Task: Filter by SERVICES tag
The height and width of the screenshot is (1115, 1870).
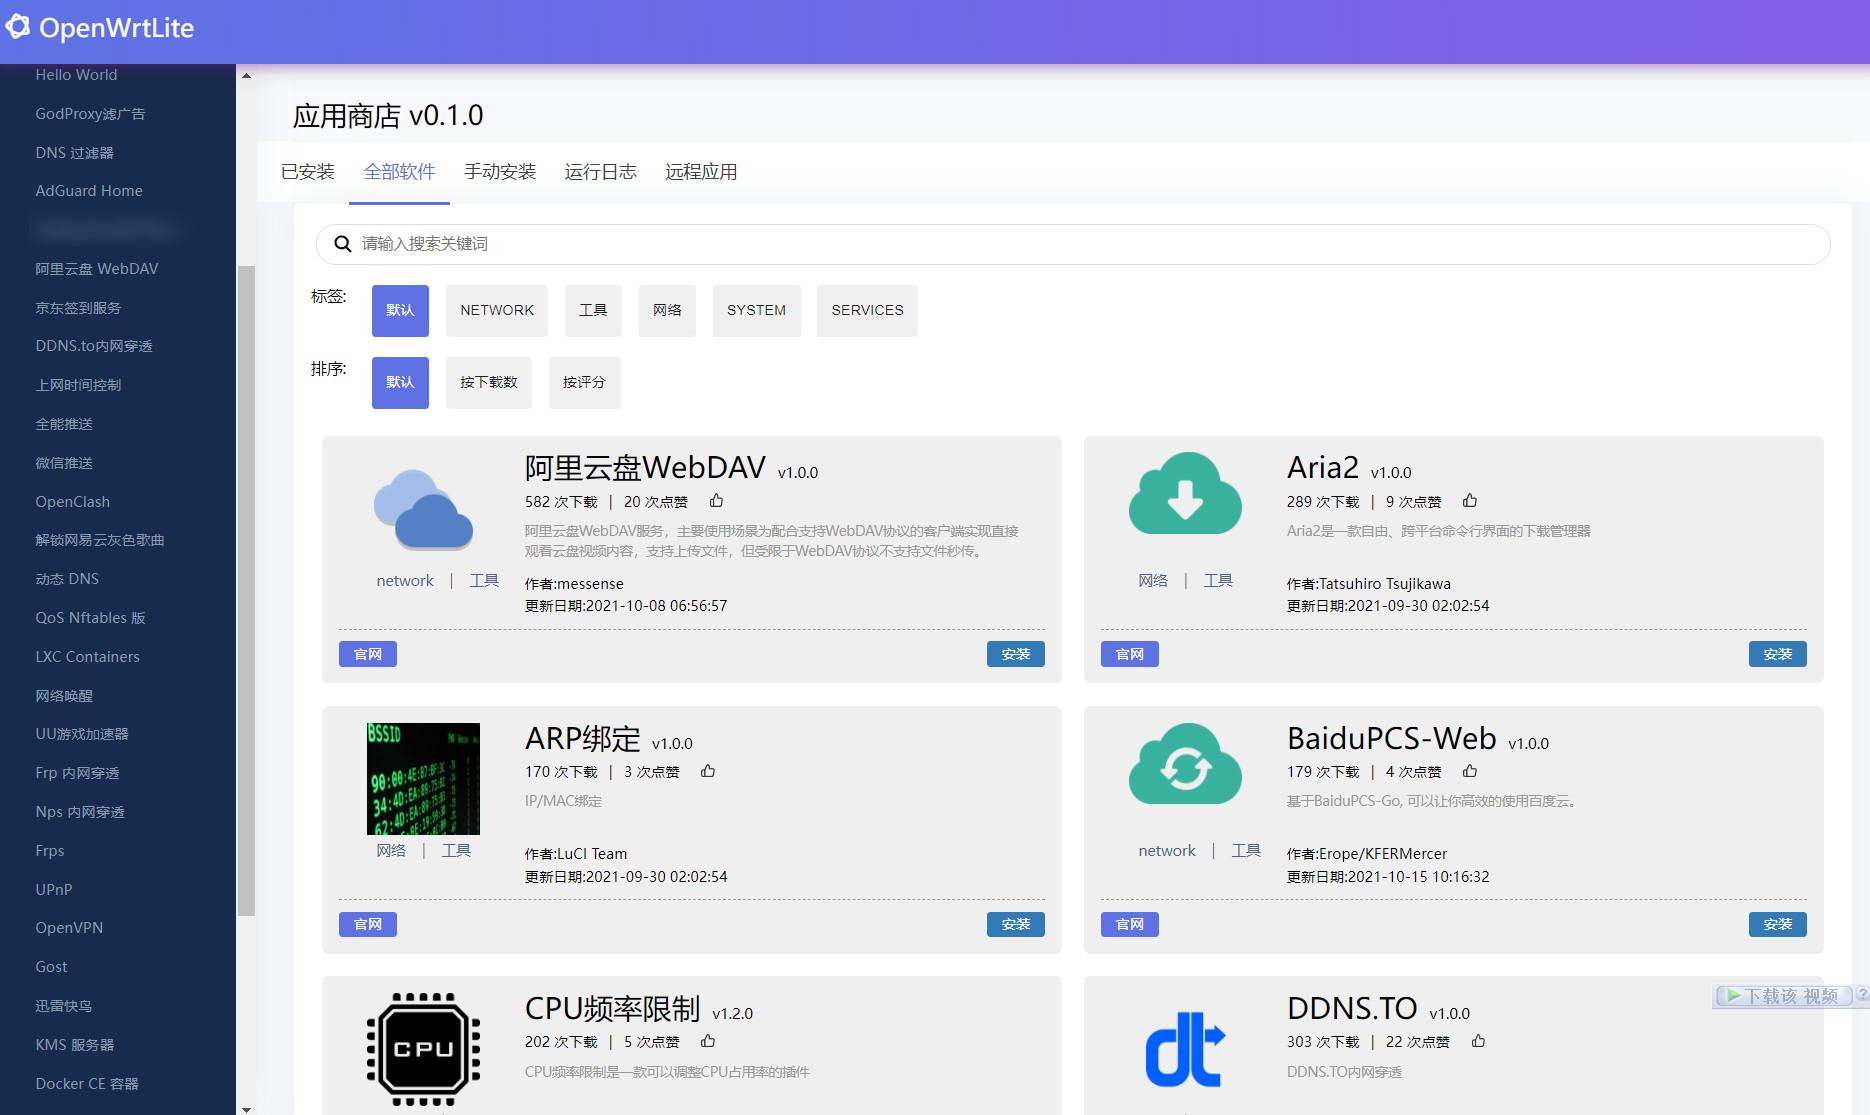Action: point(867,311)
